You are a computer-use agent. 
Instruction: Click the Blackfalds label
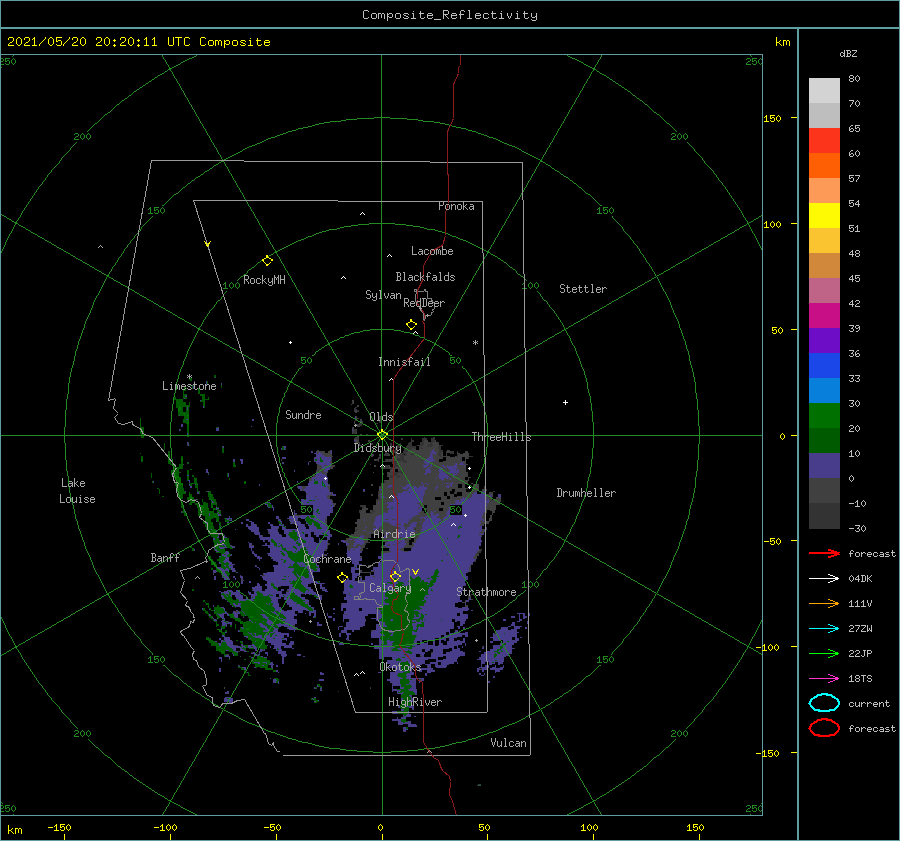tap(425, 277)
